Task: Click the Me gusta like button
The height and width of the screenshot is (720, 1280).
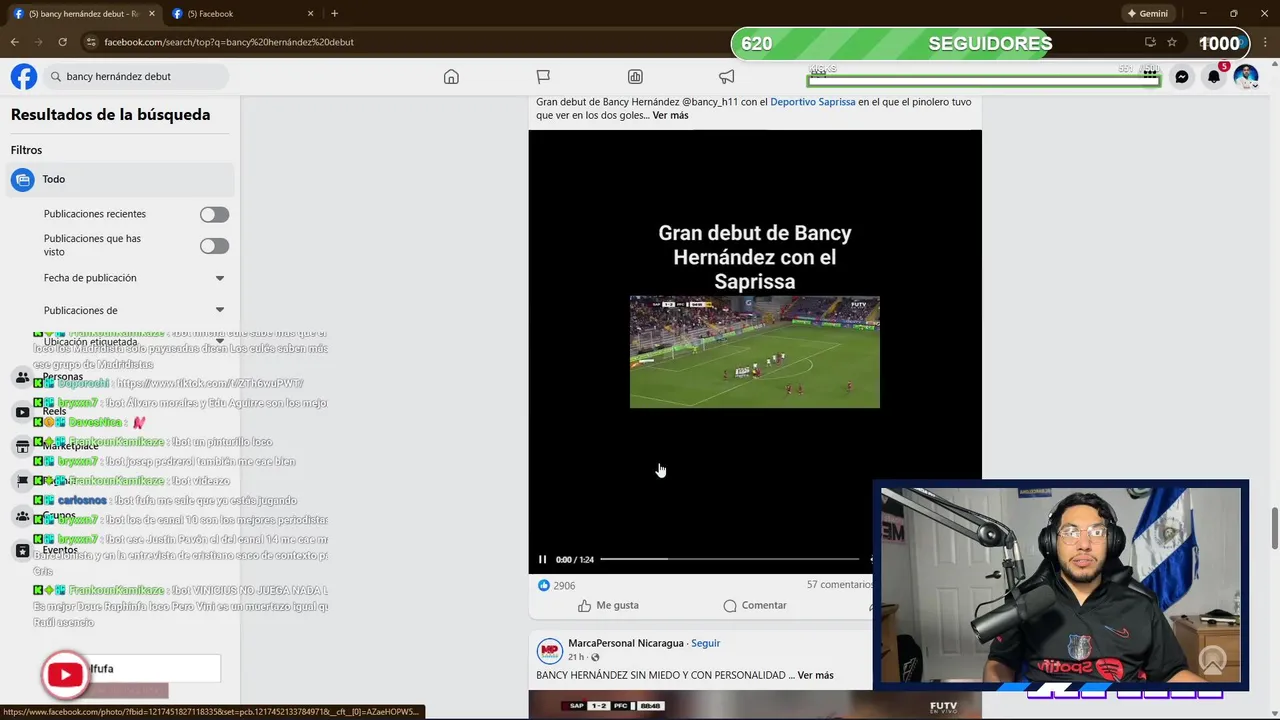Action: [608, 605]
